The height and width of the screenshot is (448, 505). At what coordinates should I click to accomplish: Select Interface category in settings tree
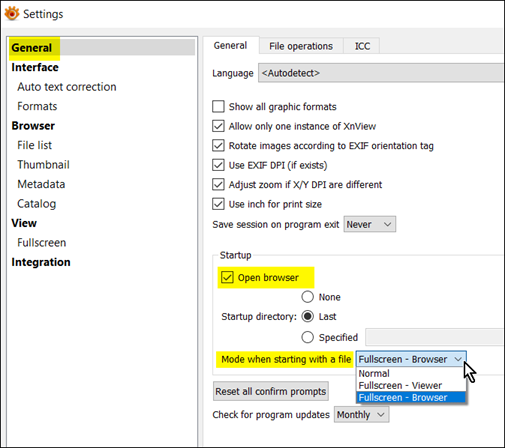click(35, 67)
